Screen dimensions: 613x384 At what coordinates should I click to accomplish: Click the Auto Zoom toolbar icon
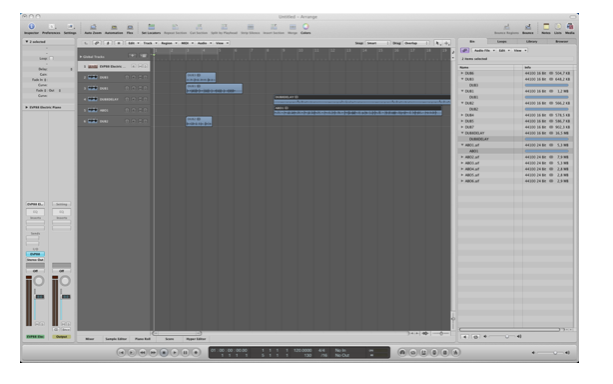pyautogui.click(x=93, y=28)
